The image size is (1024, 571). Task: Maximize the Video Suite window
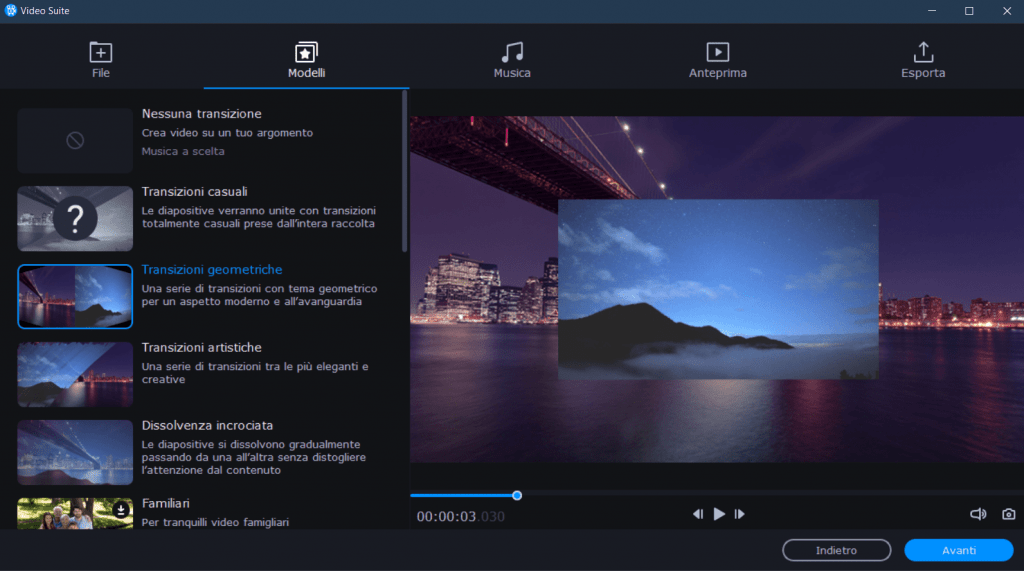point(969,11)
